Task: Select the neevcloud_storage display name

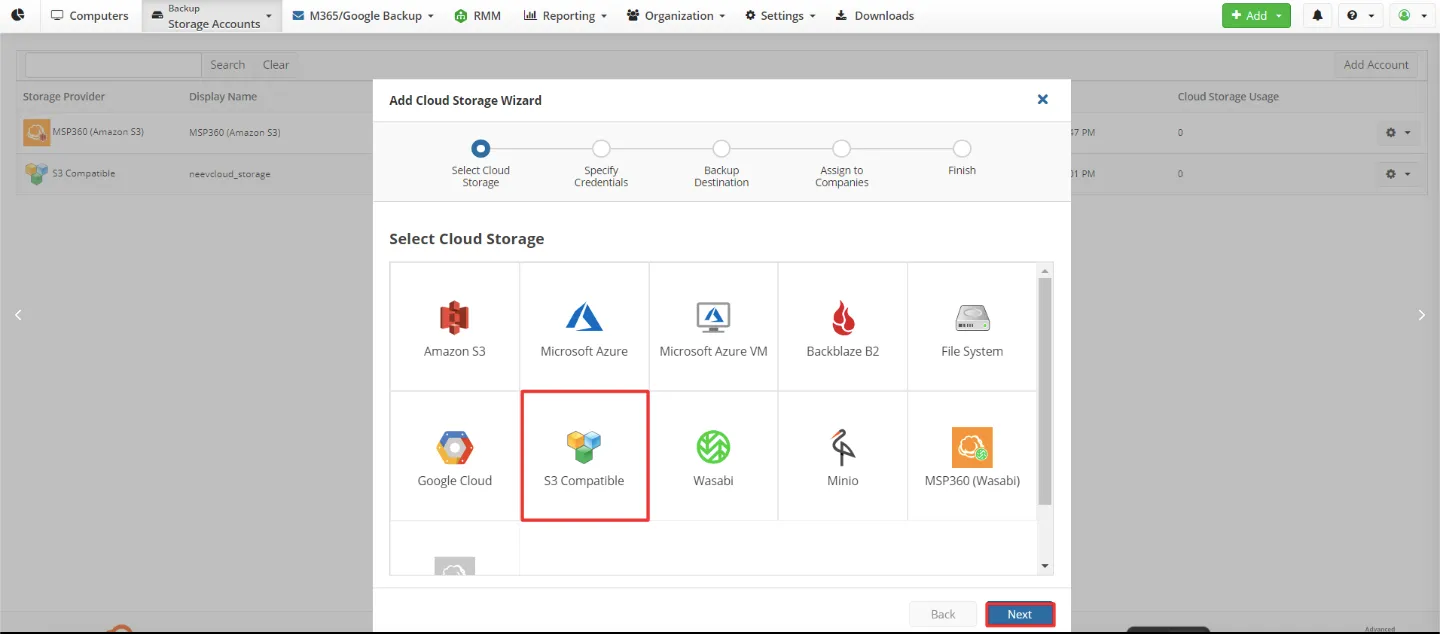Action: pyautogui.click(x=229, y=174)
